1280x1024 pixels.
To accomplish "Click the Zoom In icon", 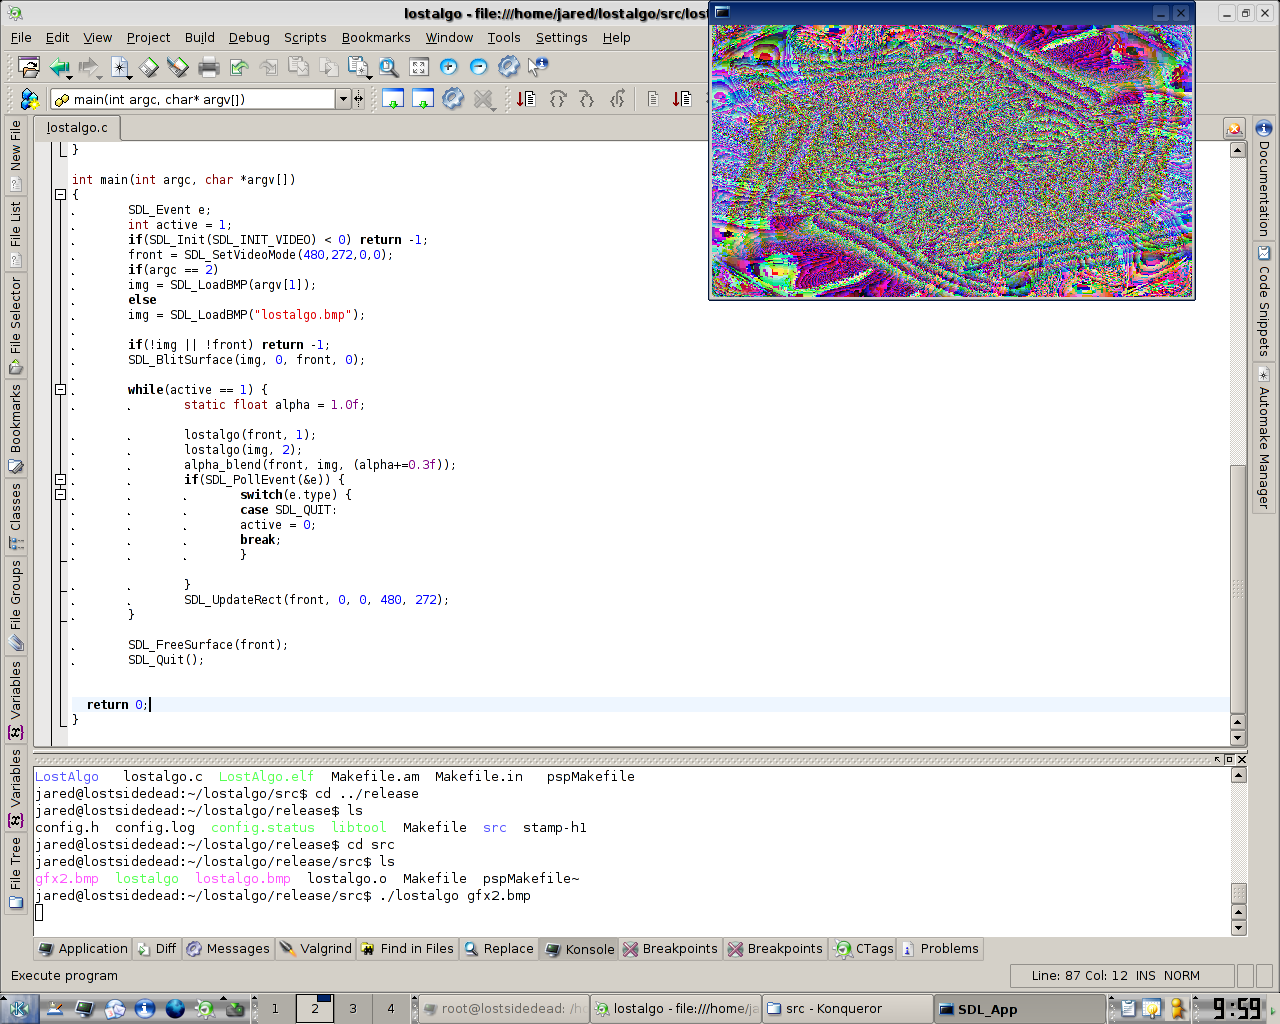I will [x=449, y=67].
